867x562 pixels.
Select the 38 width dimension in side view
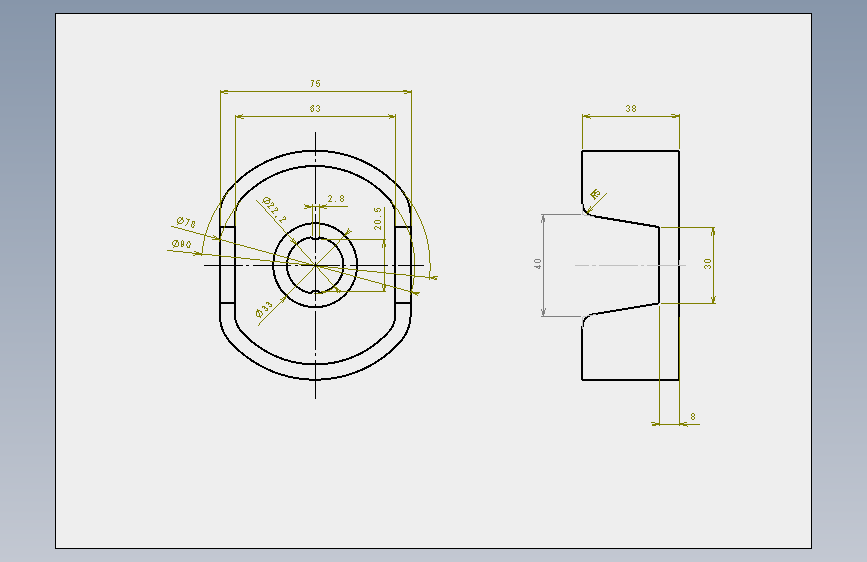(631, 108)
